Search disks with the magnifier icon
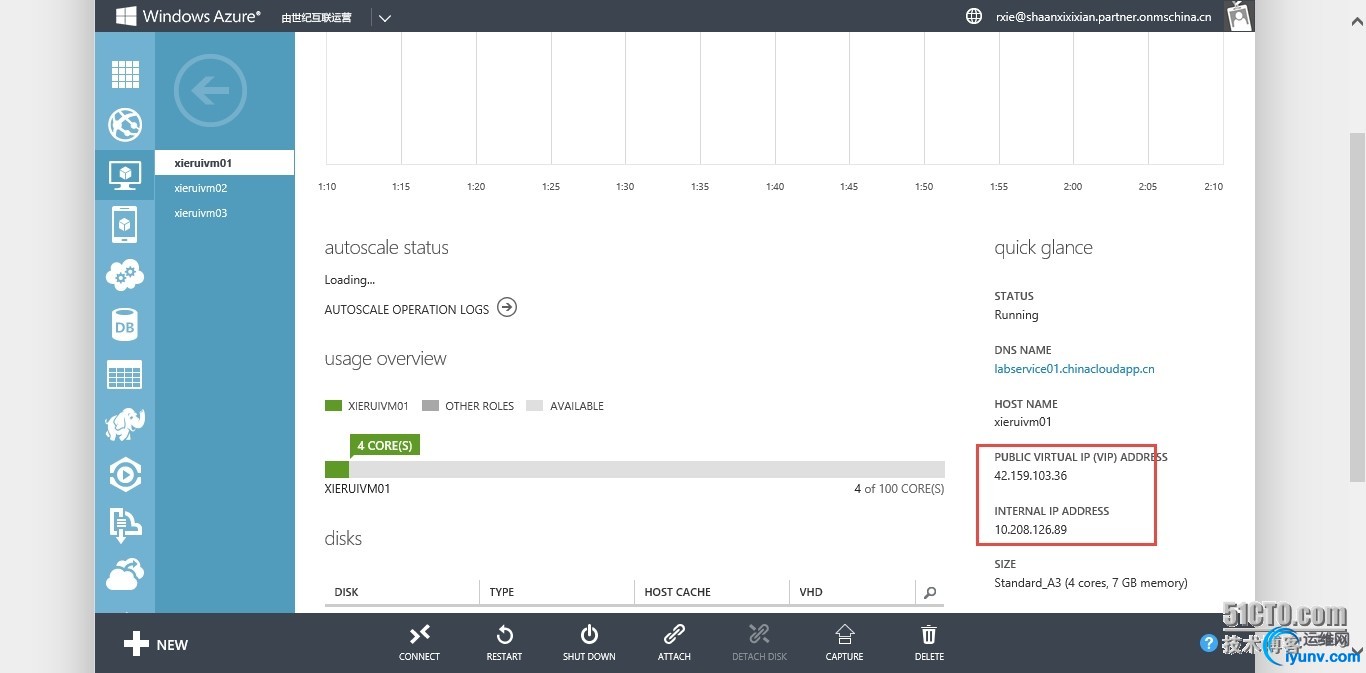Screen dimensions: 1366x673 930,592
